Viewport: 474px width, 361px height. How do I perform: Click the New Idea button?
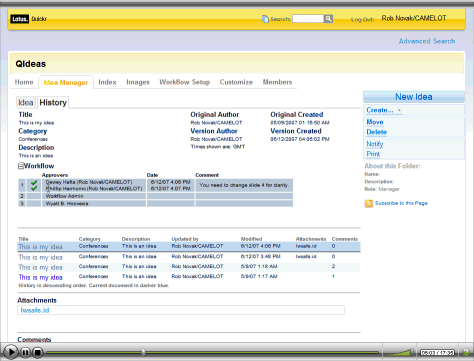point(414,97)
